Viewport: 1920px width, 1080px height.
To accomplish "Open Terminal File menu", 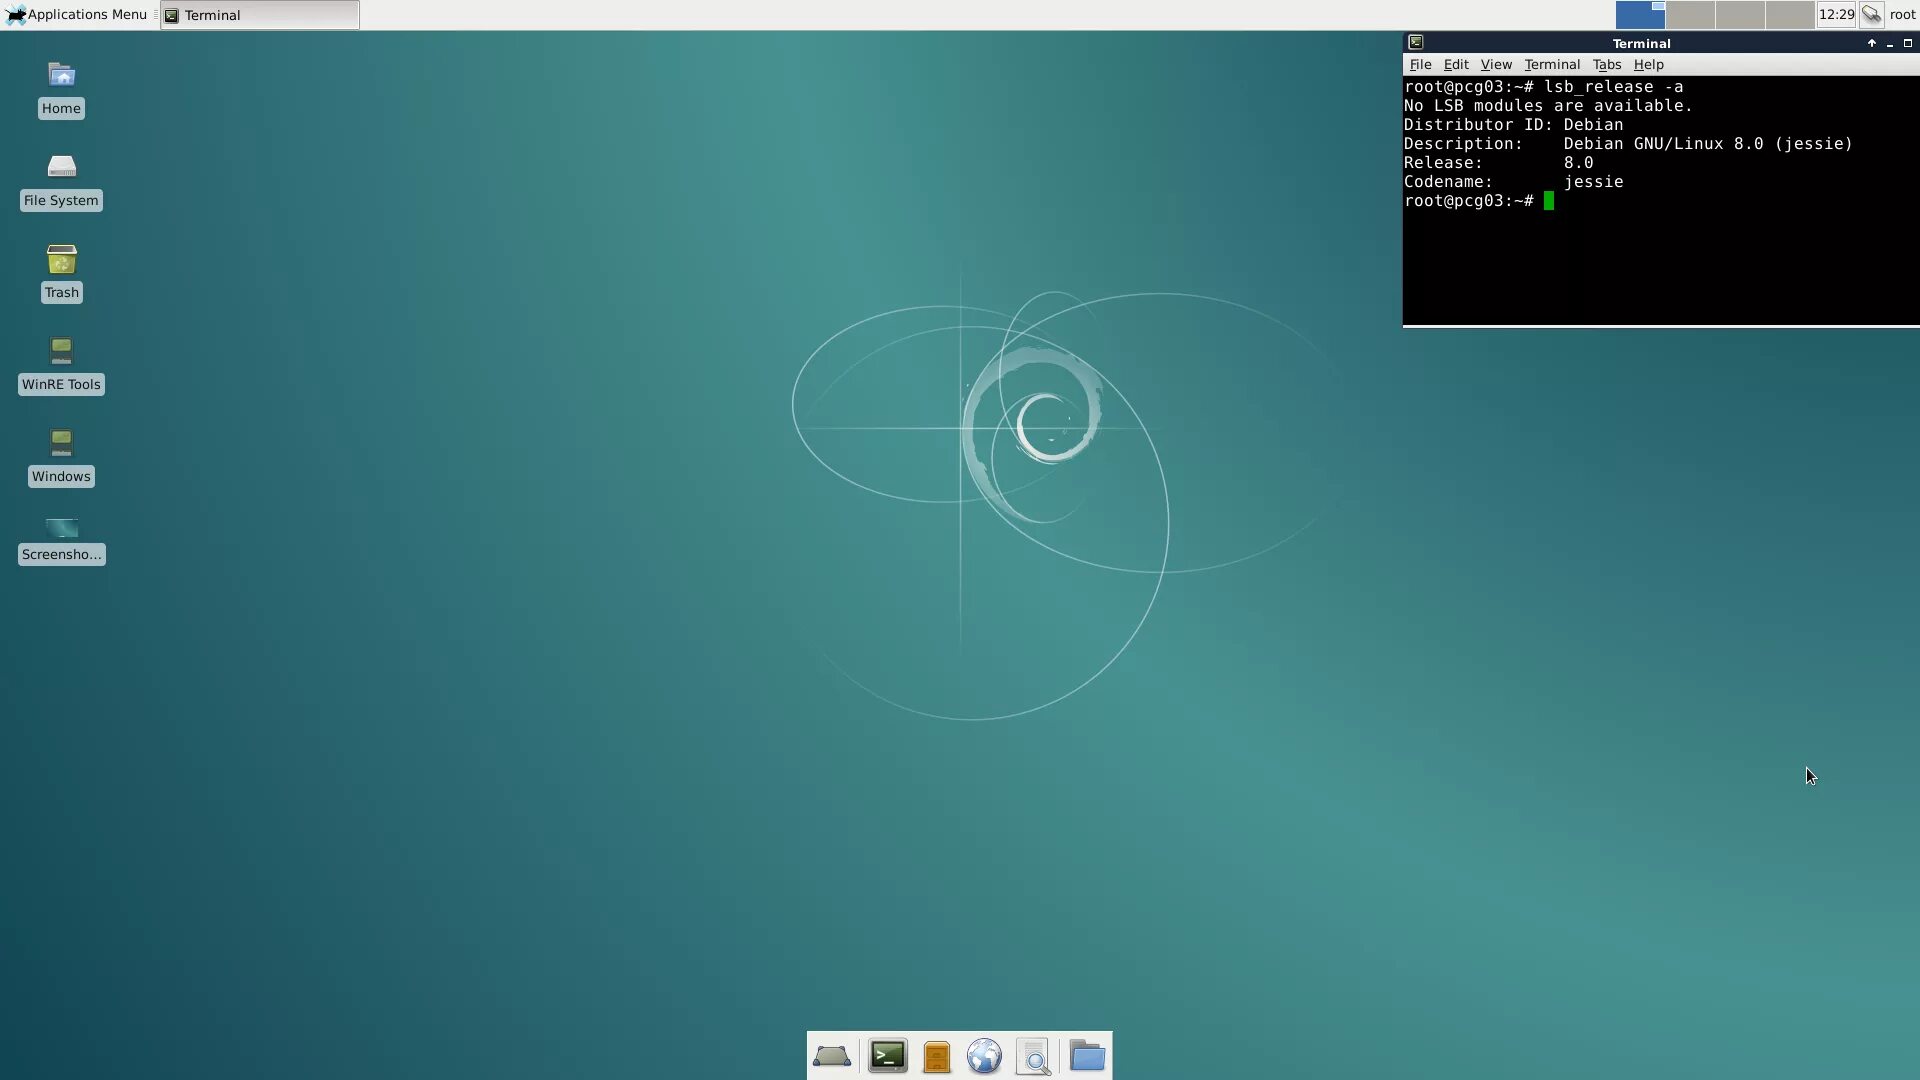I will point(1420,64).
